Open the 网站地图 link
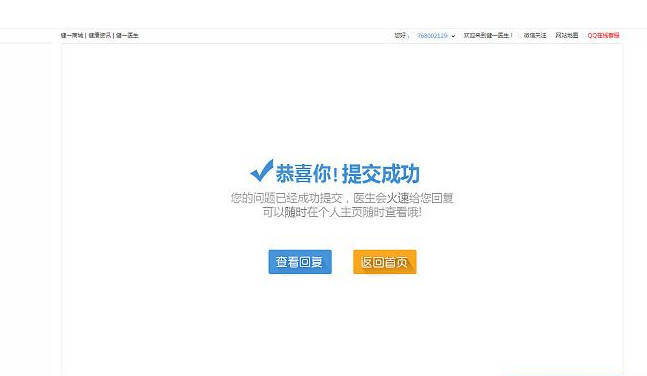 tap(567, 35)
